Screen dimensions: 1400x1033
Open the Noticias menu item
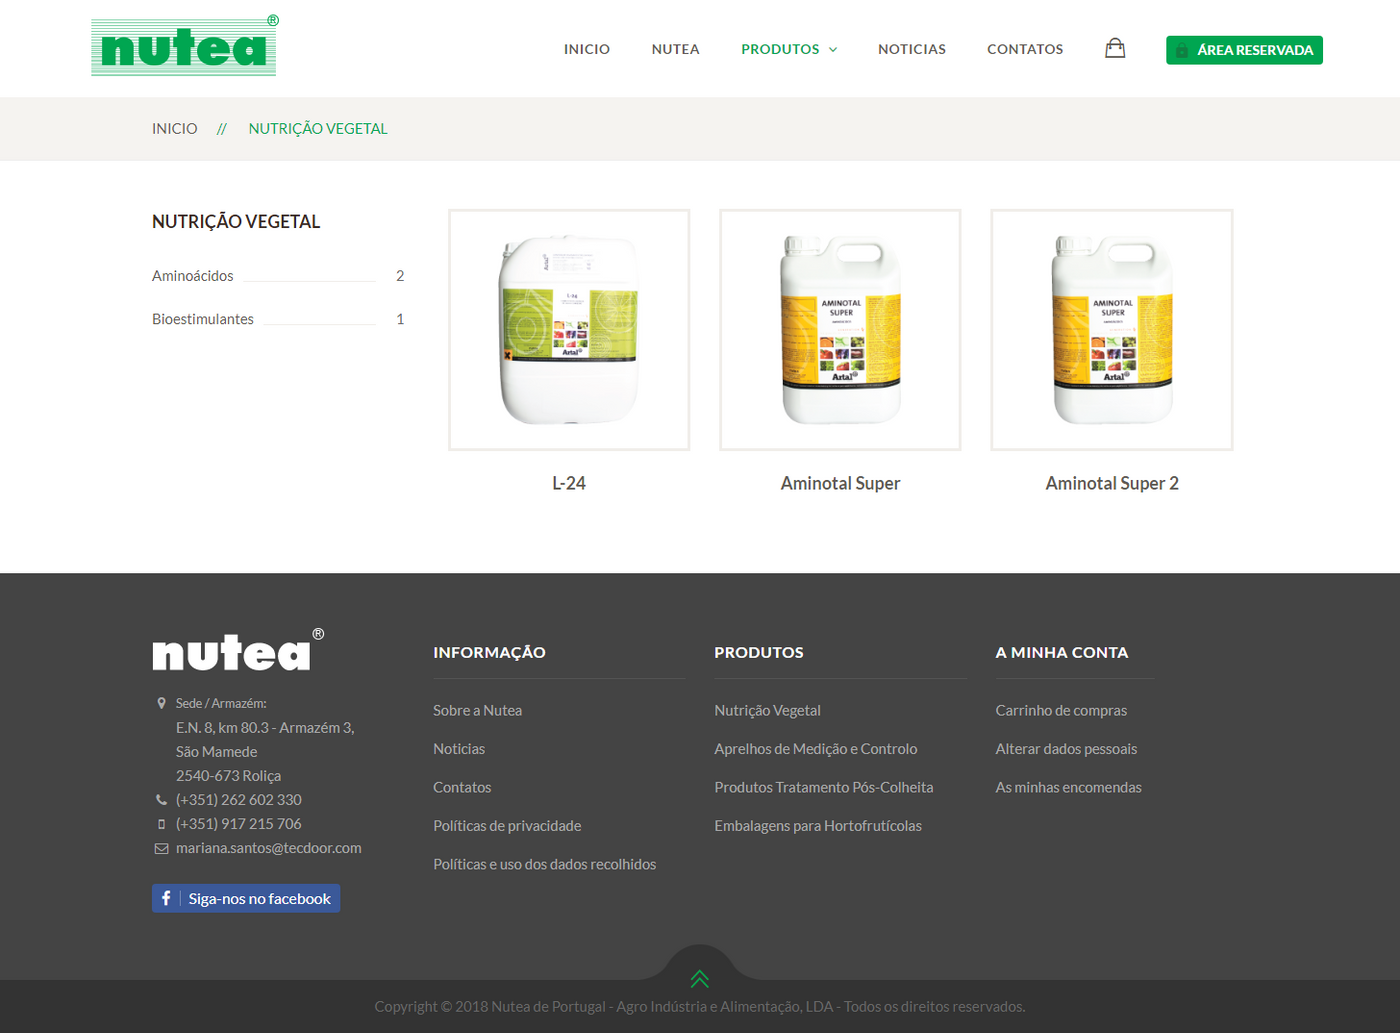[x=912, y=49]
